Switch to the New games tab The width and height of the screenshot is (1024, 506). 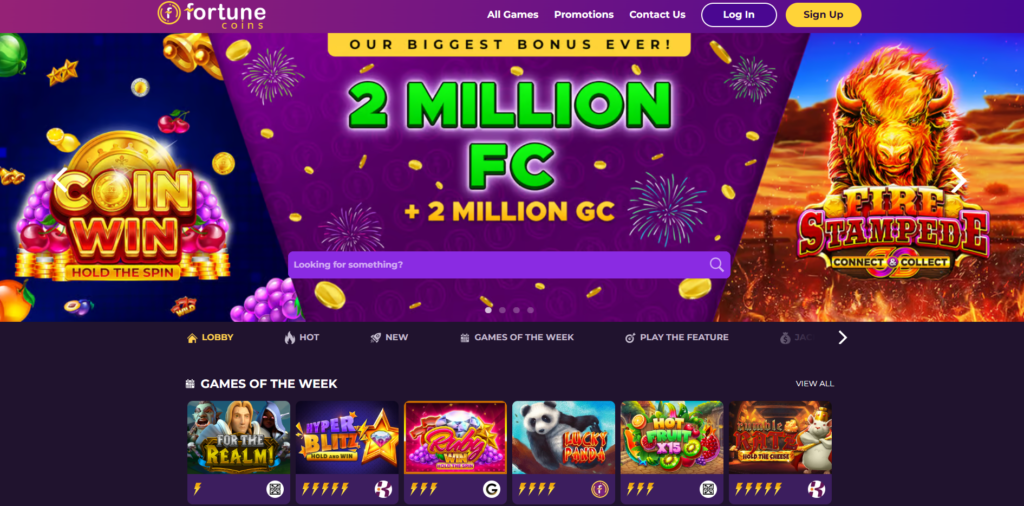click(389, 338)
